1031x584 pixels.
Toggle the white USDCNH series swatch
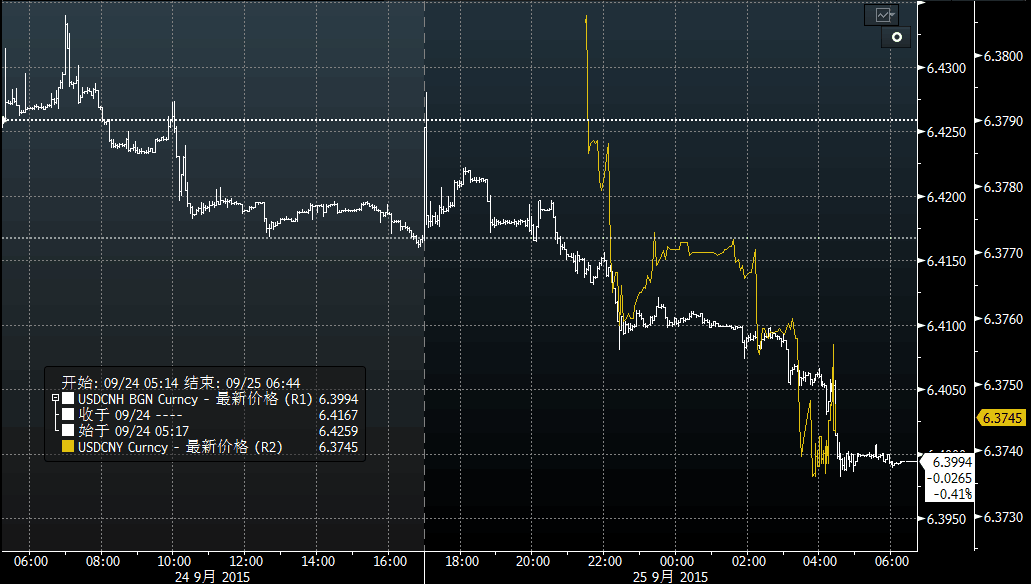(67, 398)
